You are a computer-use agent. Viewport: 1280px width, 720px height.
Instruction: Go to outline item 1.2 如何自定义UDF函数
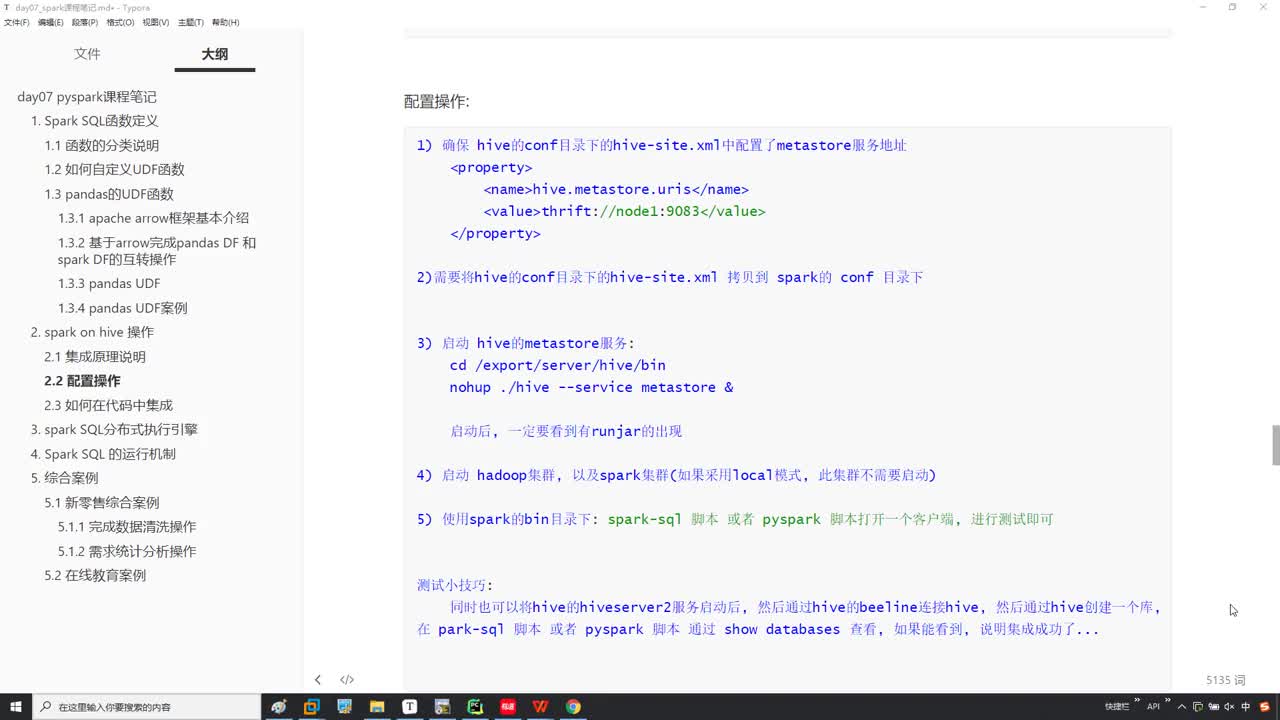(114, 170)
